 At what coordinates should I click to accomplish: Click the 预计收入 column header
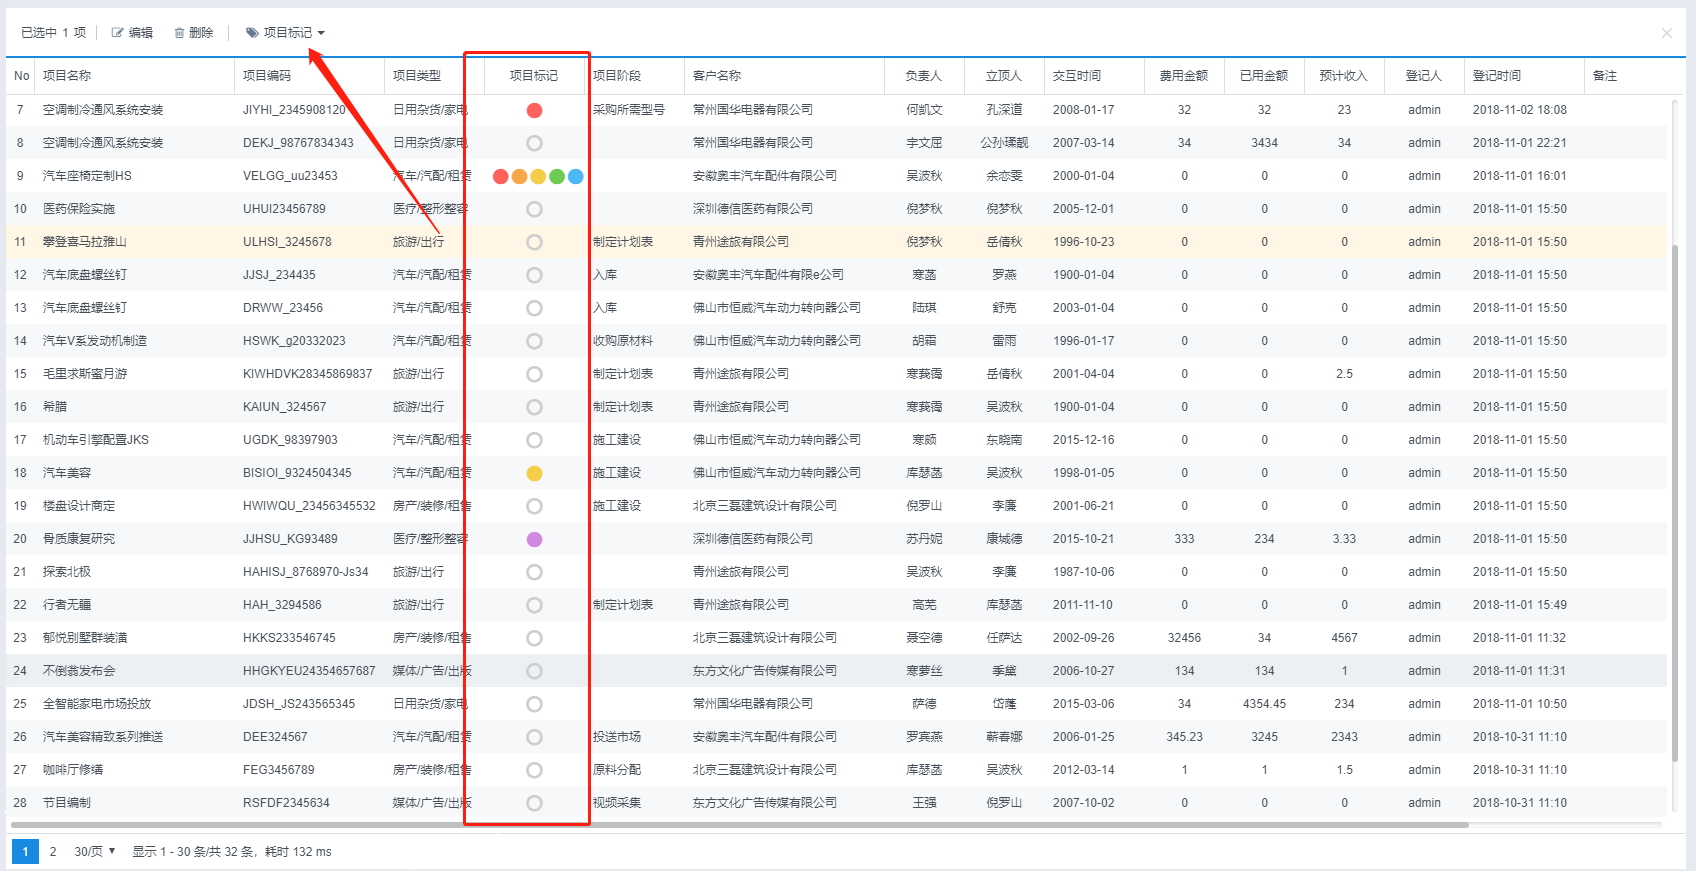[x=1344, y=76]
